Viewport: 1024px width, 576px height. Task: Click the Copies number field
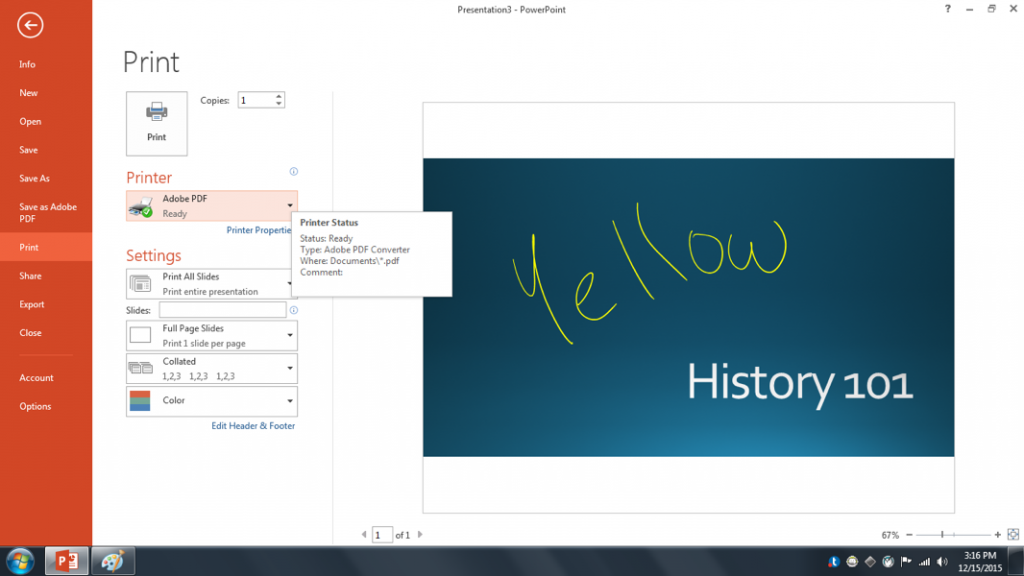coord(256,100)
